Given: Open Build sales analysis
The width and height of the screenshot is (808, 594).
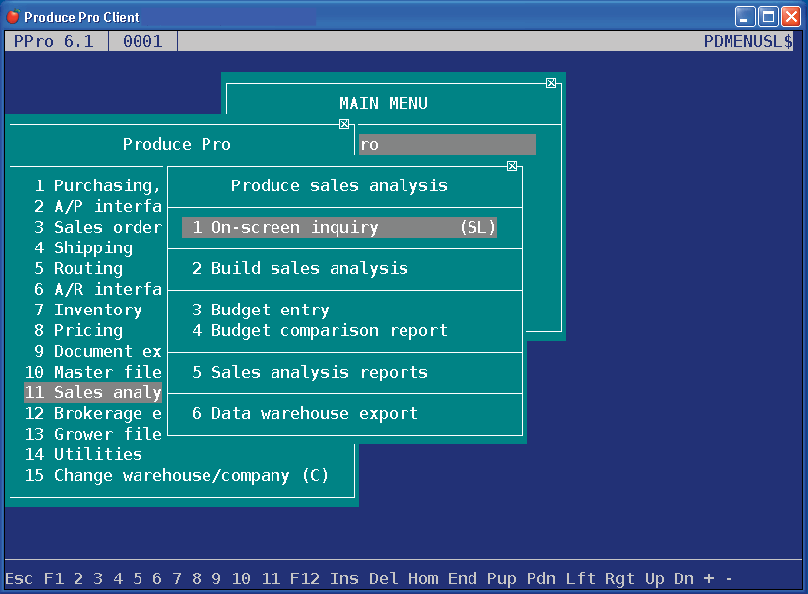Looking at the screenshot, I should (300, 268).
